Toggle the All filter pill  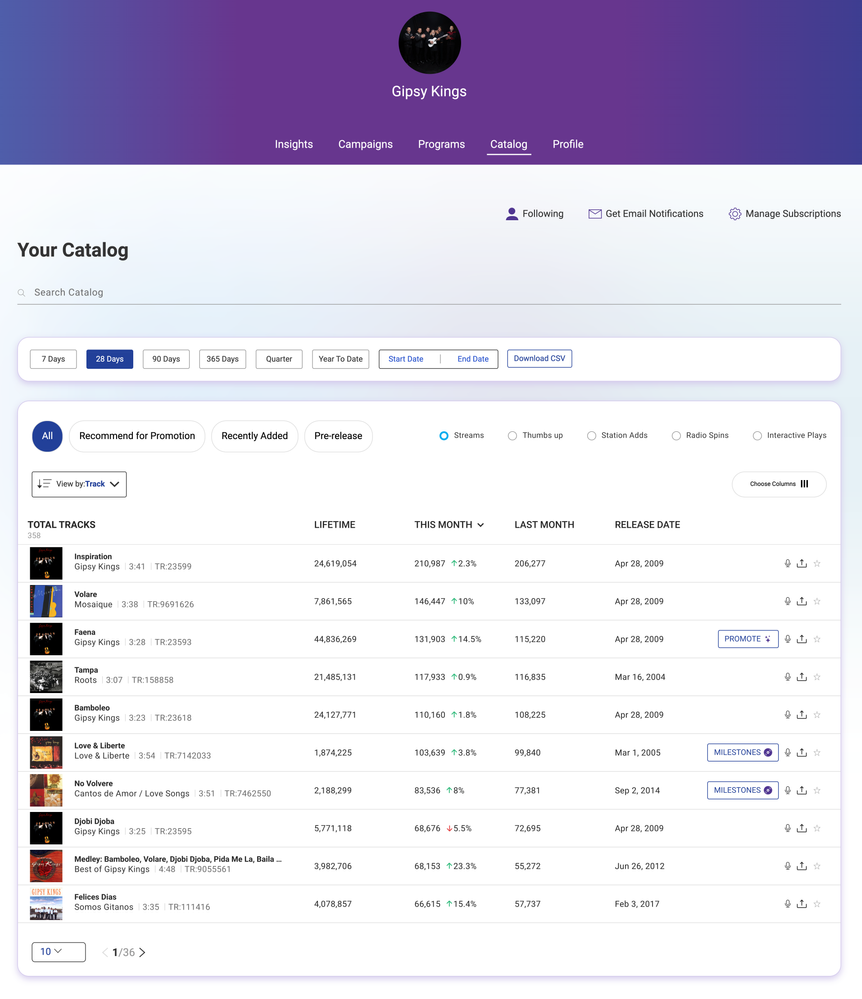(47, 436)
